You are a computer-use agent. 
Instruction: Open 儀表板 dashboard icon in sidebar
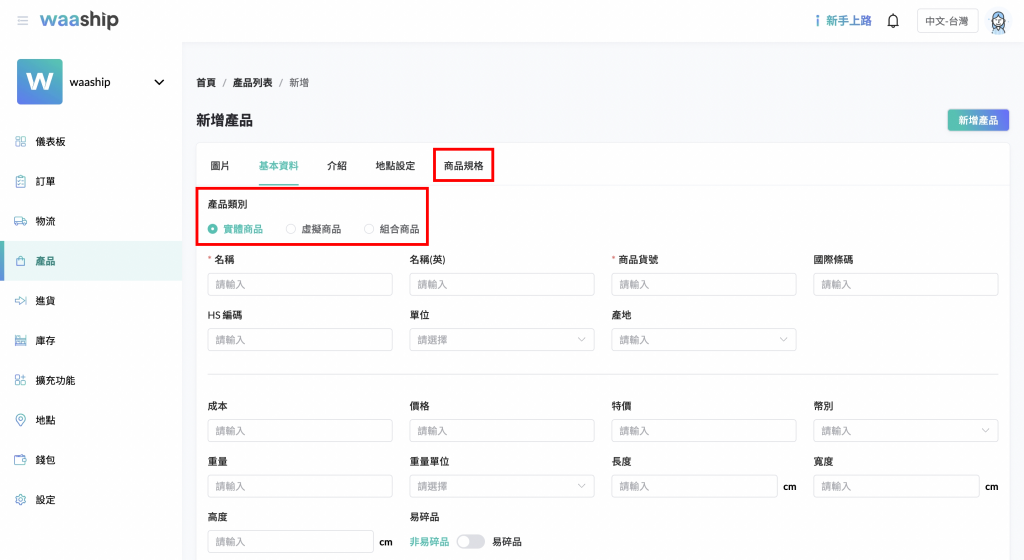(20, 142)
